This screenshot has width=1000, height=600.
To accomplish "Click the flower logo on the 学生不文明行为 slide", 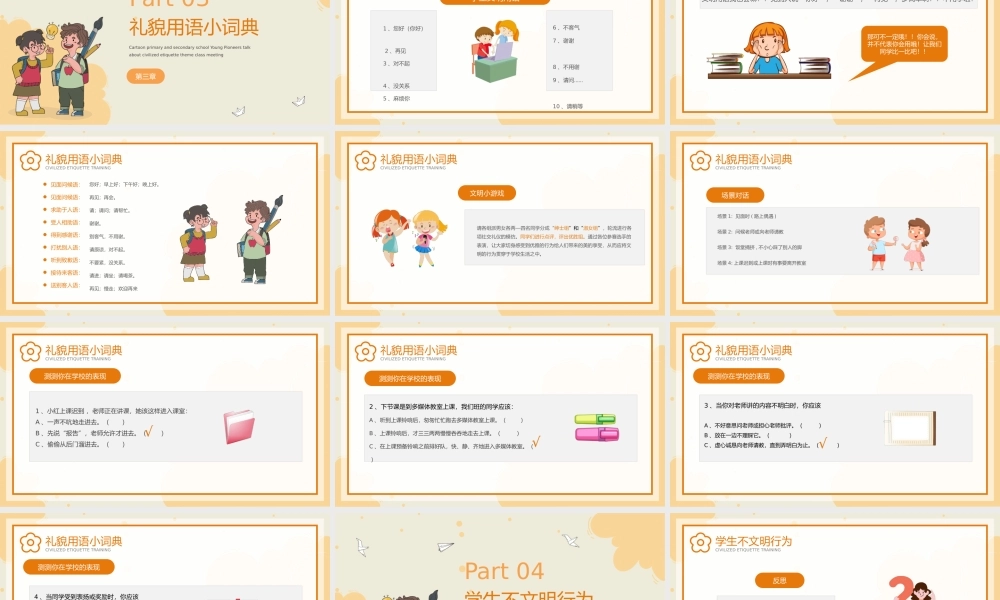I will 700,543.
